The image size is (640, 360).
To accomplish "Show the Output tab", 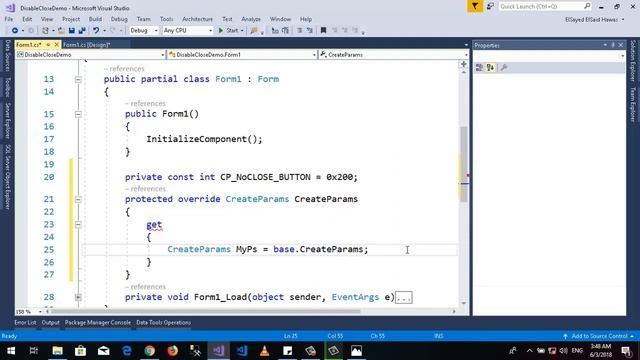I will click(51, 322).
